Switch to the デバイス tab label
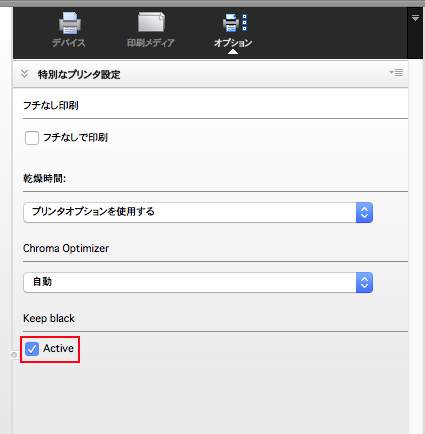This screenshot has width=425, height=434. [x=69, y=43]
